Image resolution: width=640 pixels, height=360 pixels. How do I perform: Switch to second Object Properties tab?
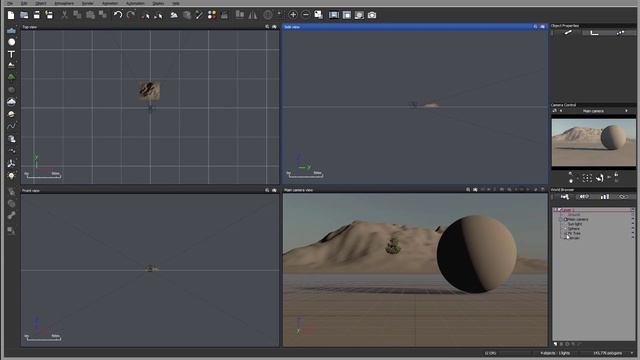tap(594, 33)
